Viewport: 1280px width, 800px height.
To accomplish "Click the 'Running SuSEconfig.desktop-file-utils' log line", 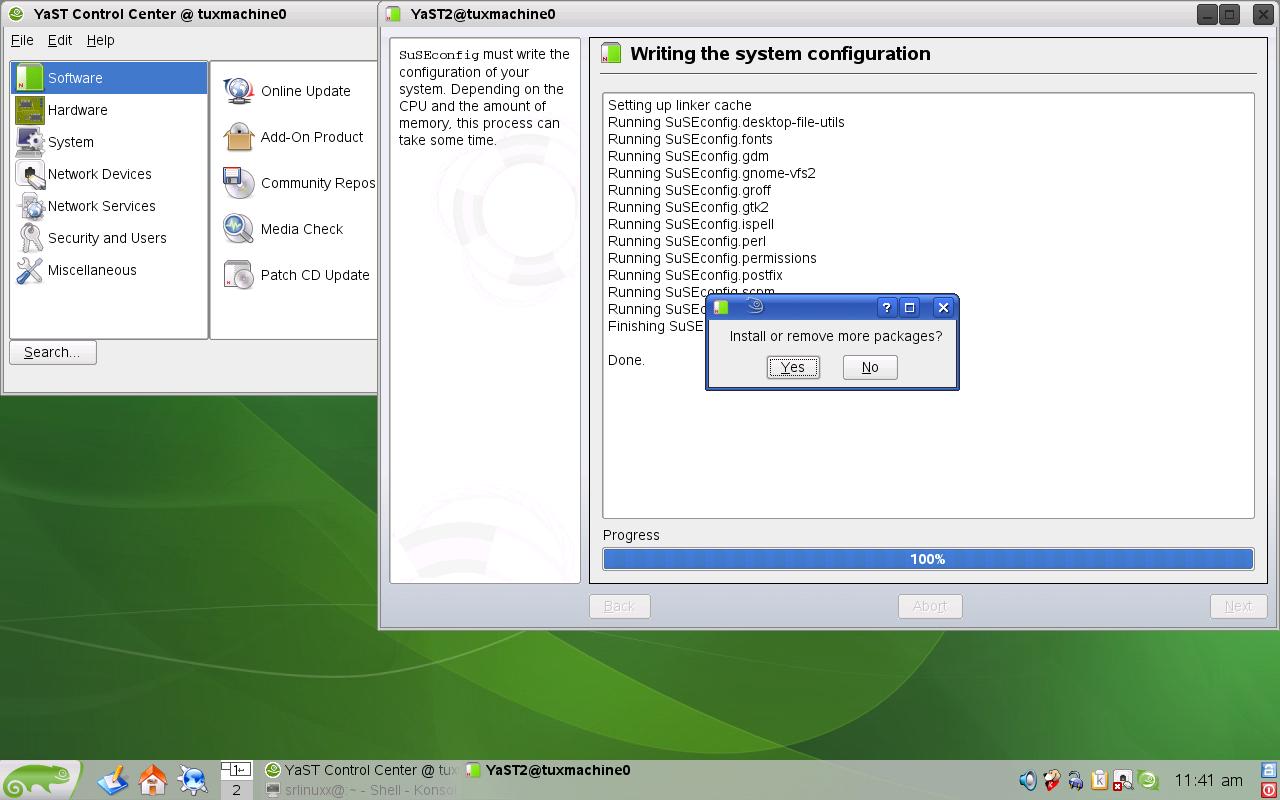I will click(x=726, y=122).
